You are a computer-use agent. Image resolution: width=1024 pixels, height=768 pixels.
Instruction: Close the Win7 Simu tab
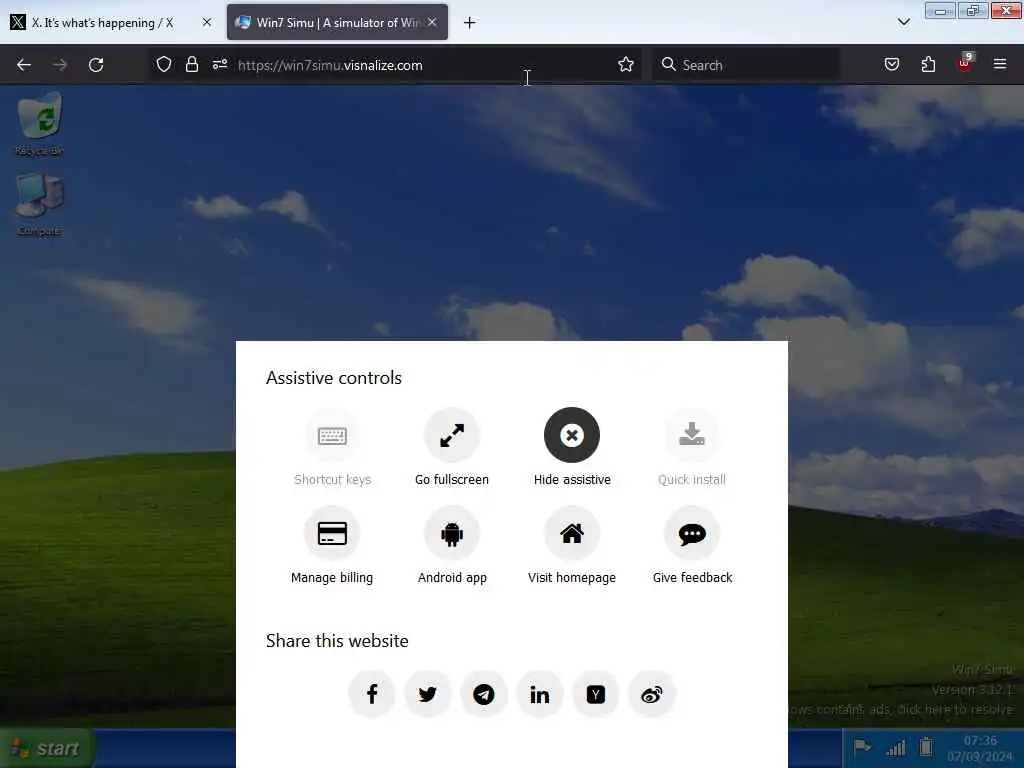(432, 22)
